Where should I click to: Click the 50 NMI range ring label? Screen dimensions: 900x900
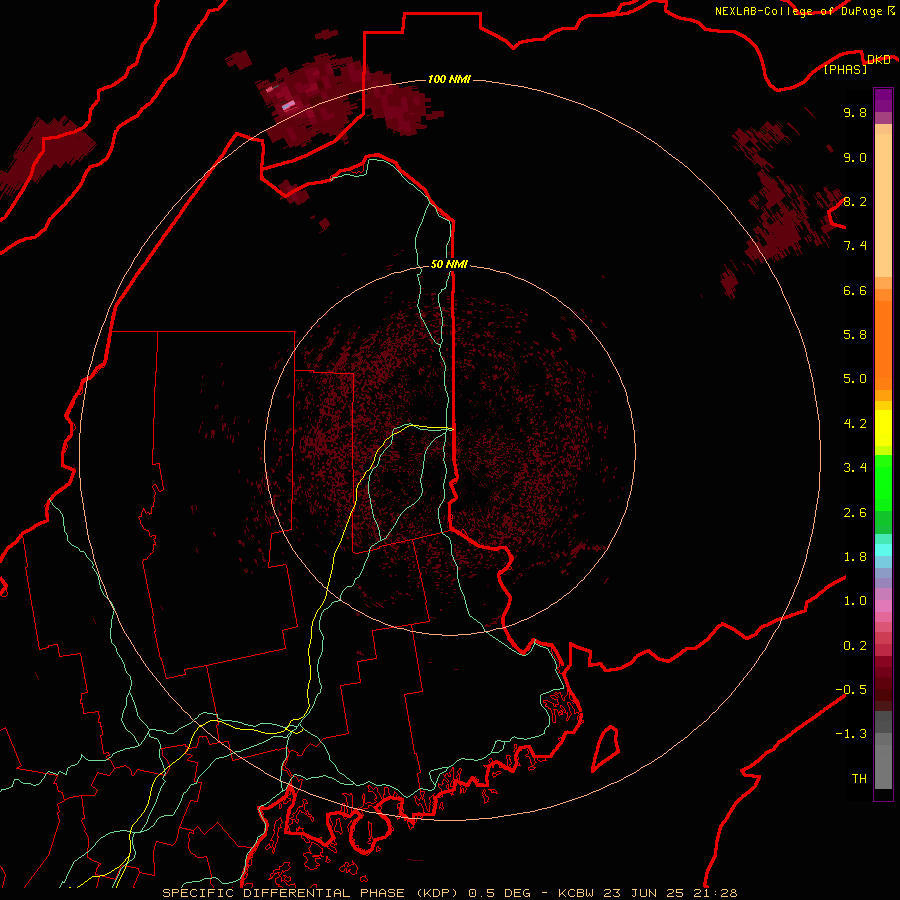point(449,264)
